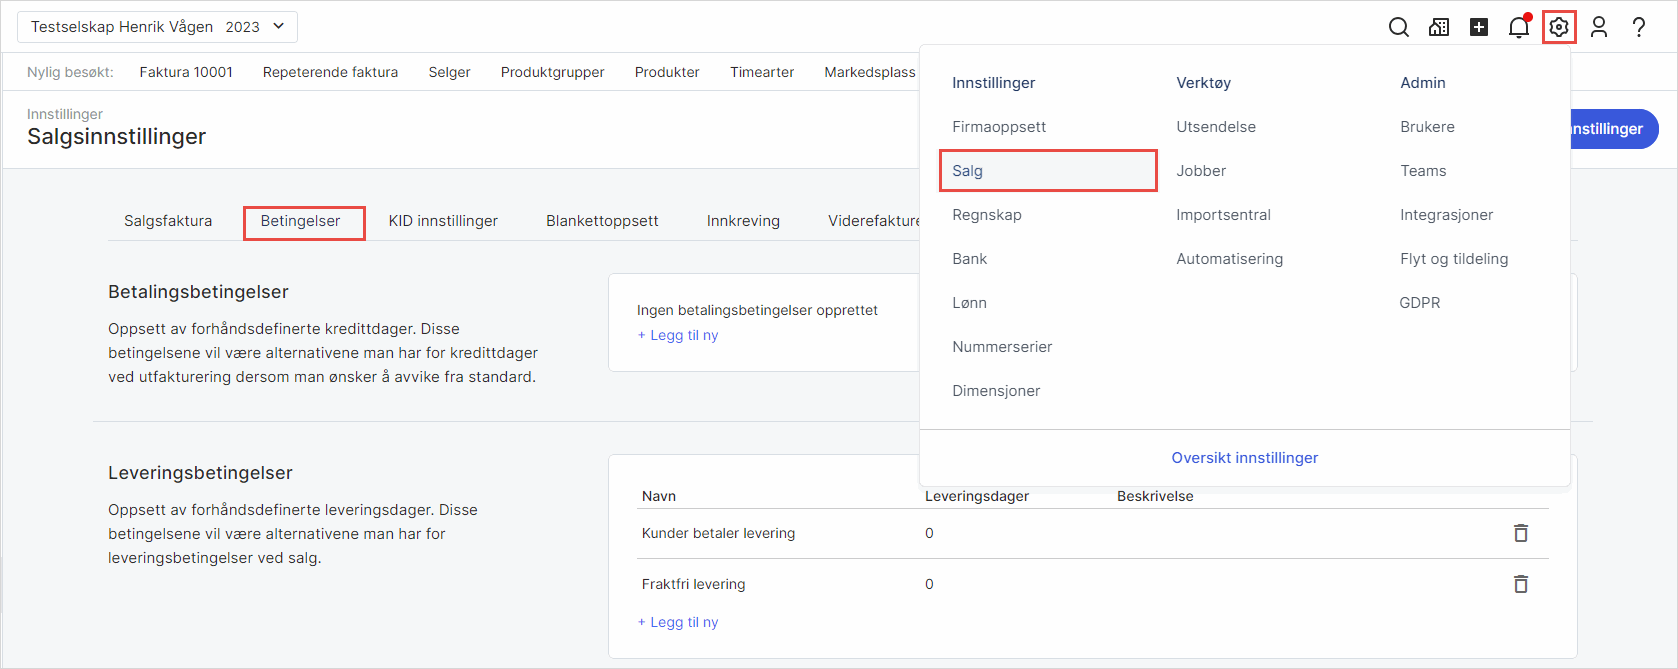Image resolution: width=1678 pixels, height=669 pixels.
Task: Click the settings gear icon
Action: click(x=1558, y=27)
